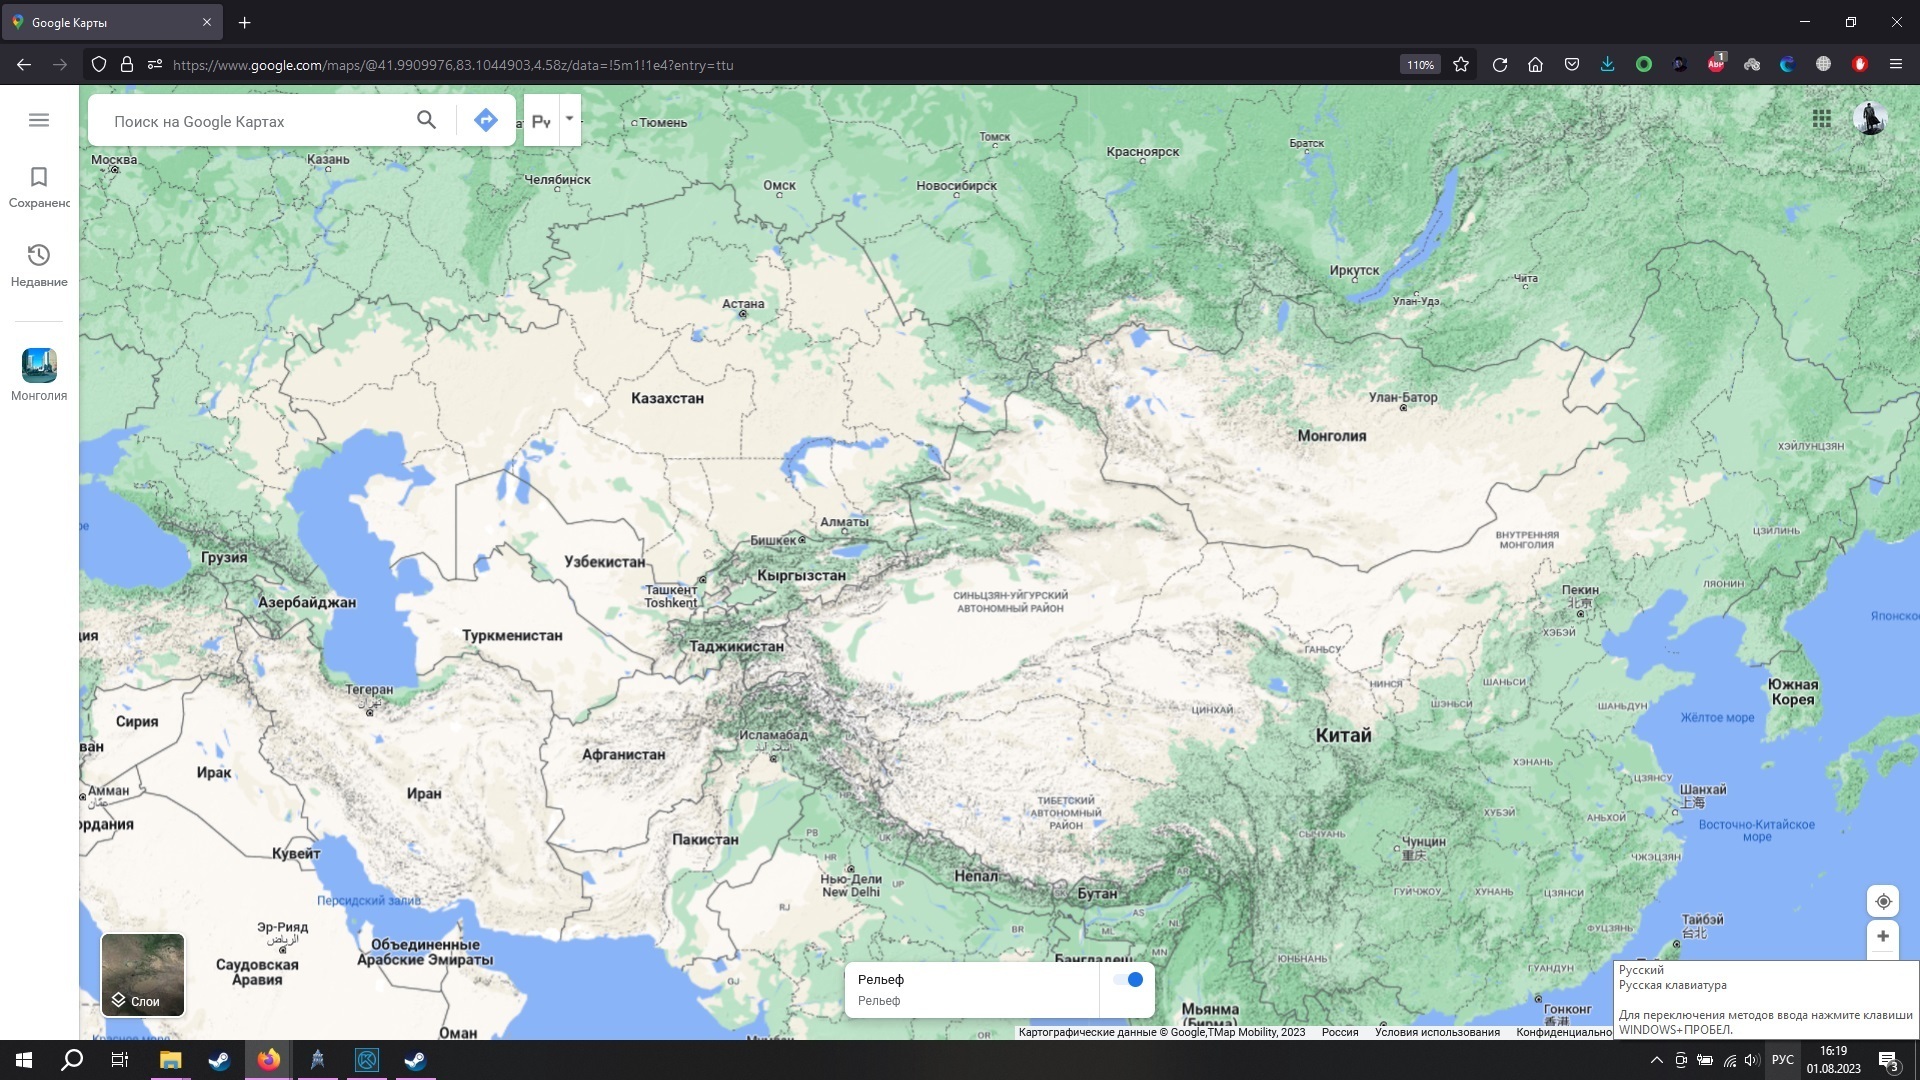Screen dimensions: 1920x1080
Task: Open Task View on the taskbar
Action: 120,1060
